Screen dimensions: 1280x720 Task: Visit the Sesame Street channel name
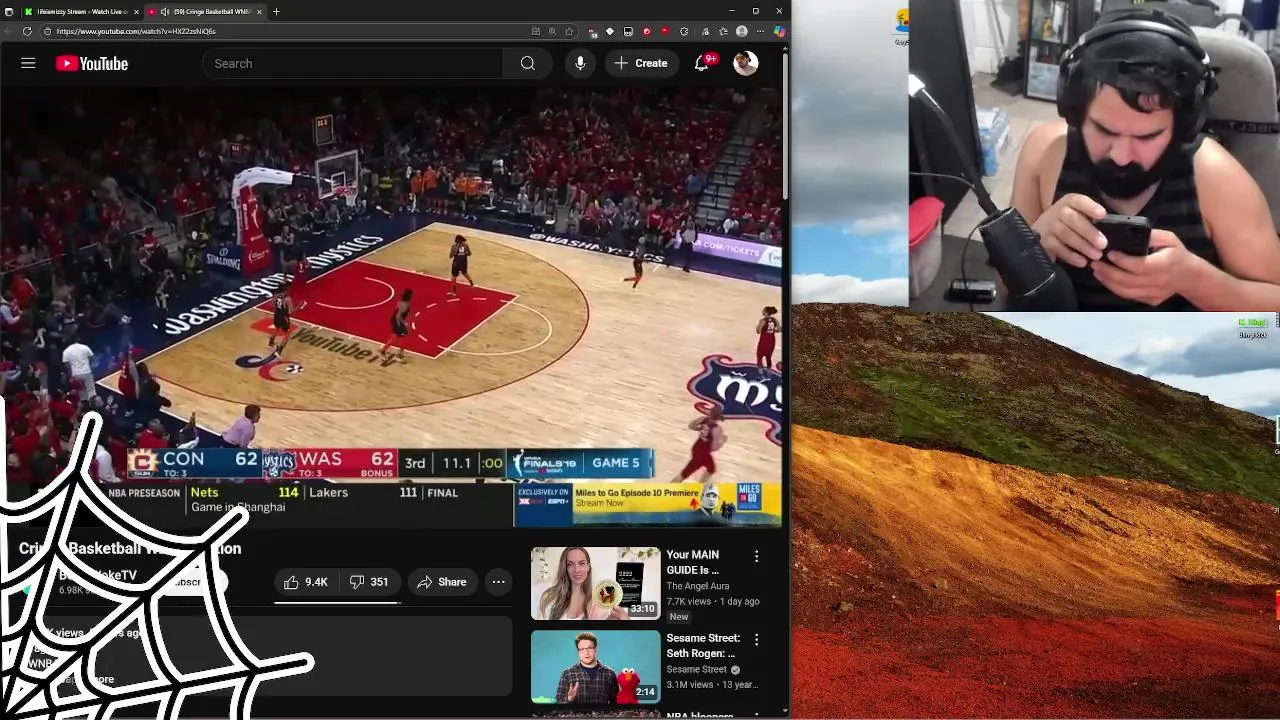697,669
